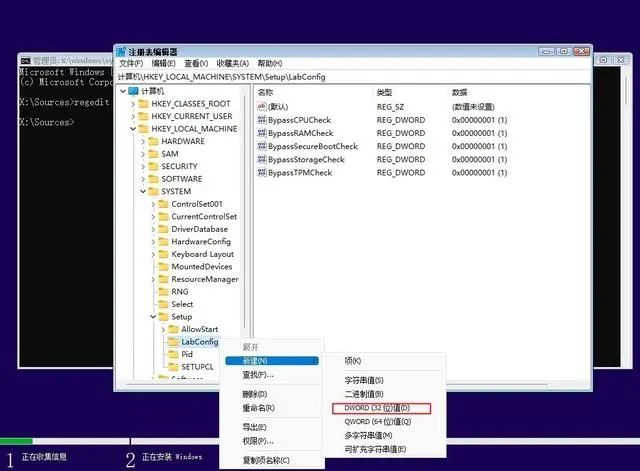The image size is (640, 471).
Task: Click the BypassCPUCheck DWORD value icon
Action: tap(261, 120)
